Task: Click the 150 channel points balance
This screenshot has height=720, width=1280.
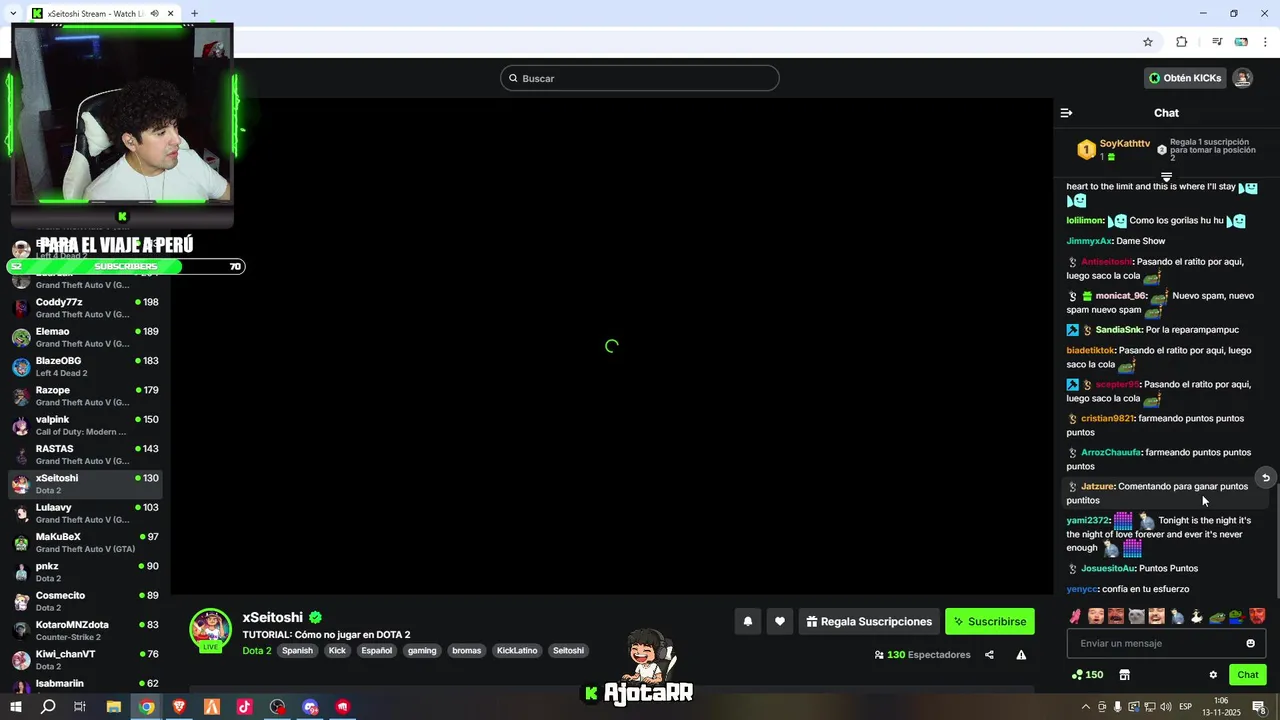Action: coord(1087,675)
